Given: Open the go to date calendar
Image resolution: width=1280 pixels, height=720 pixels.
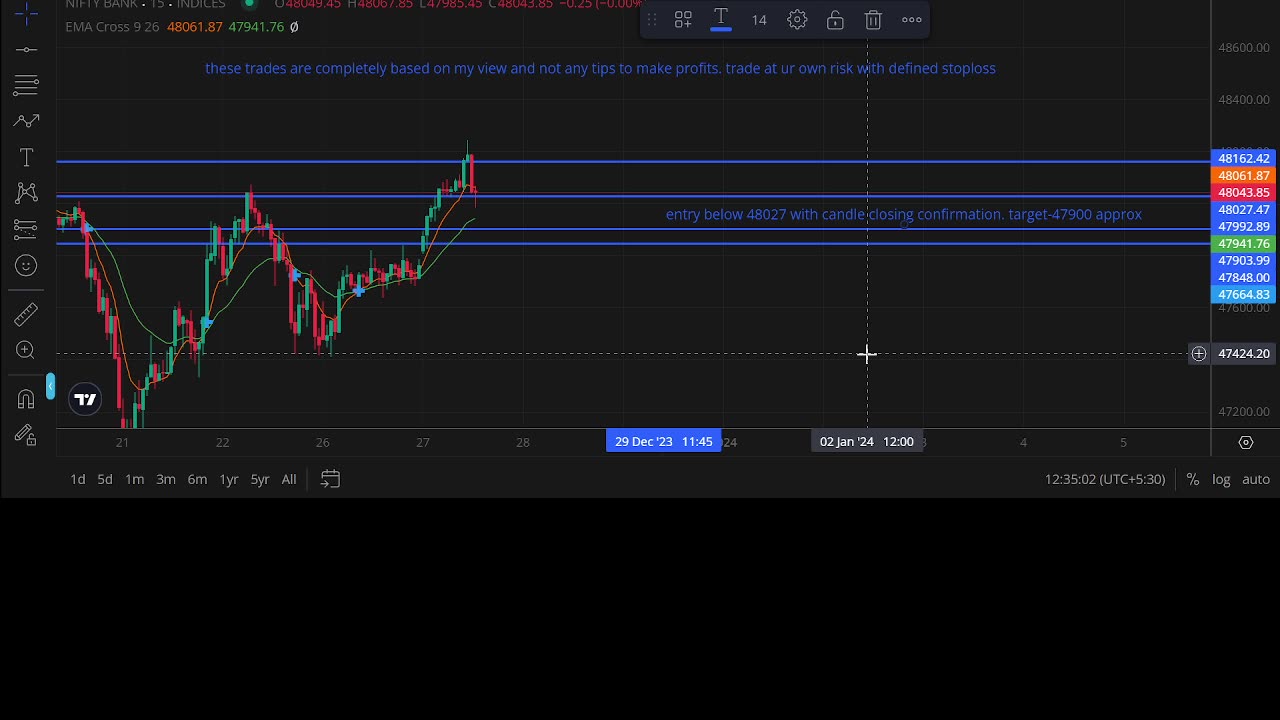Looking at the screenshot, I should coord(330,479).
